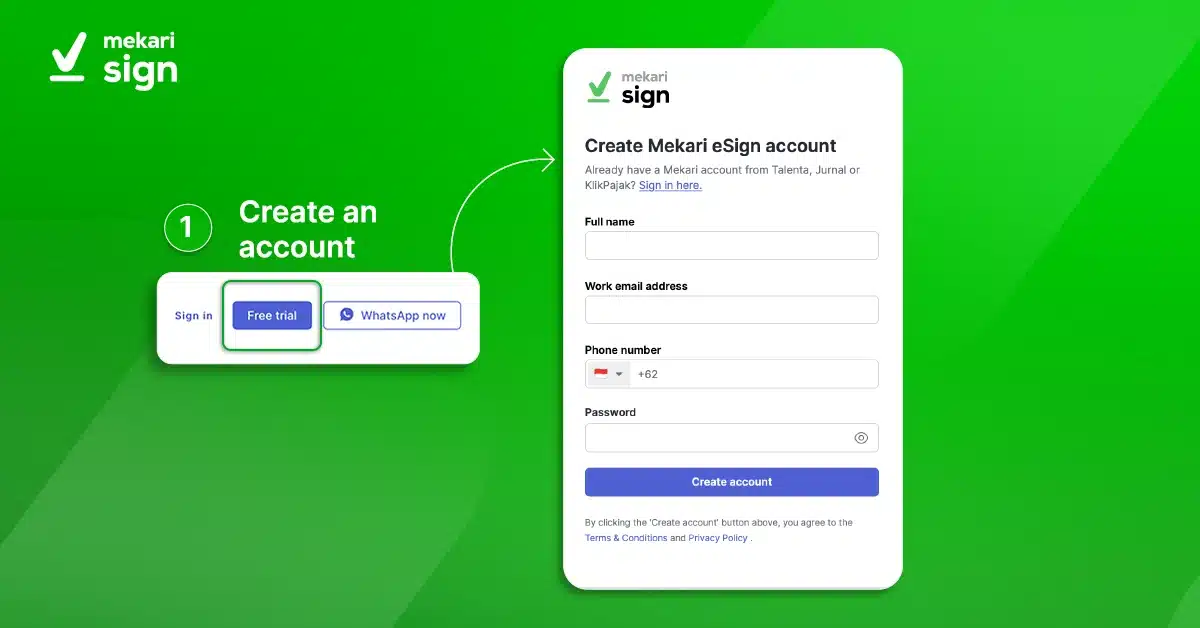Submit with the Create account button
The width and height of the screenshot is (1200, 628).
731,482
